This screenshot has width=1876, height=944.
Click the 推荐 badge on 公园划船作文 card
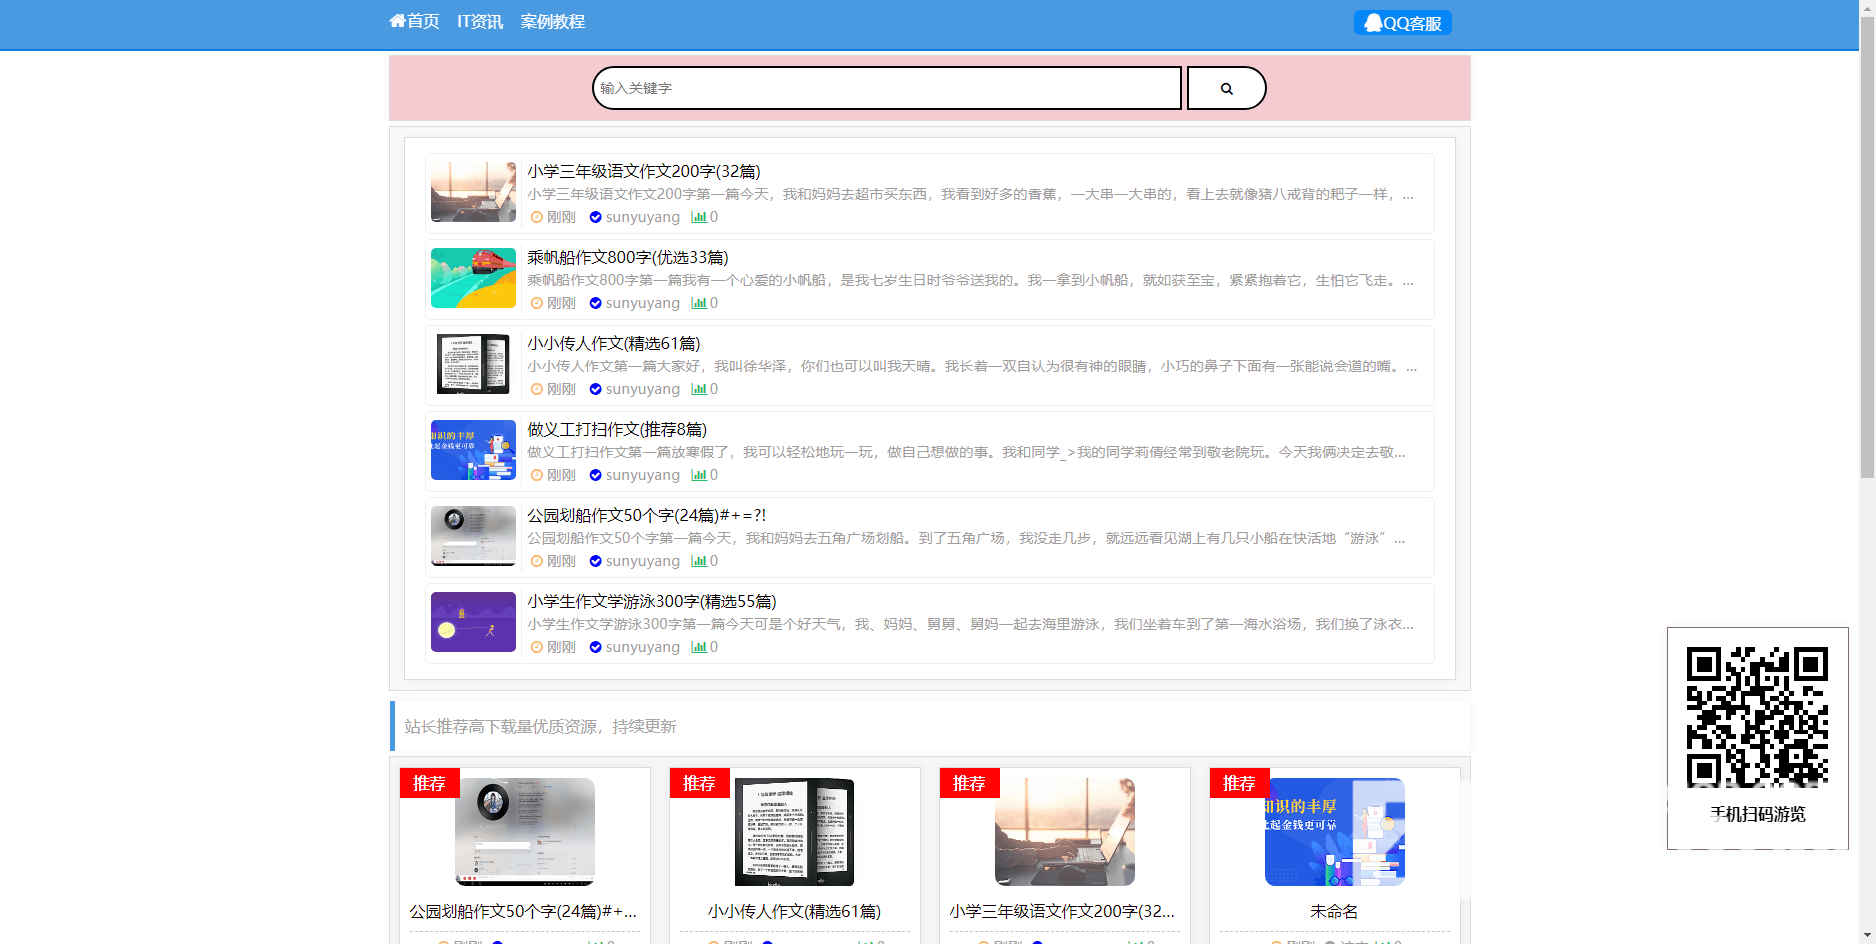pyautogui.click(x=429, y=783)
